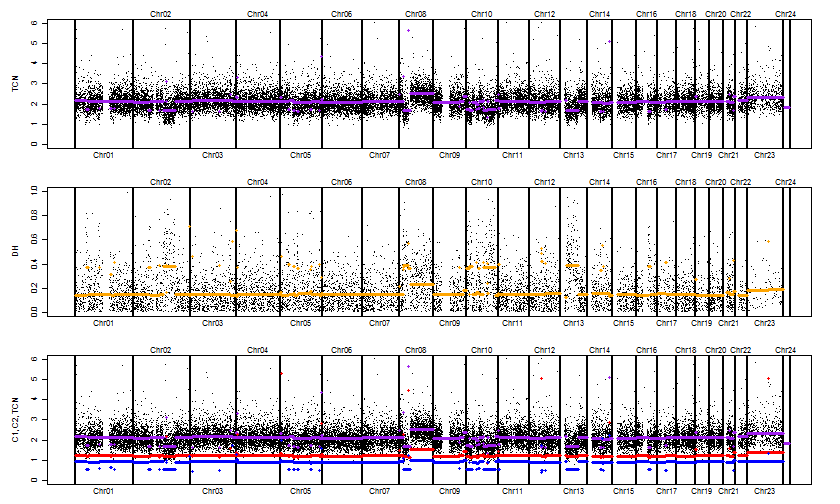Click the Chr05 label below the bottom panel
The image size is (840, 504).
click(x=300, y=491)
